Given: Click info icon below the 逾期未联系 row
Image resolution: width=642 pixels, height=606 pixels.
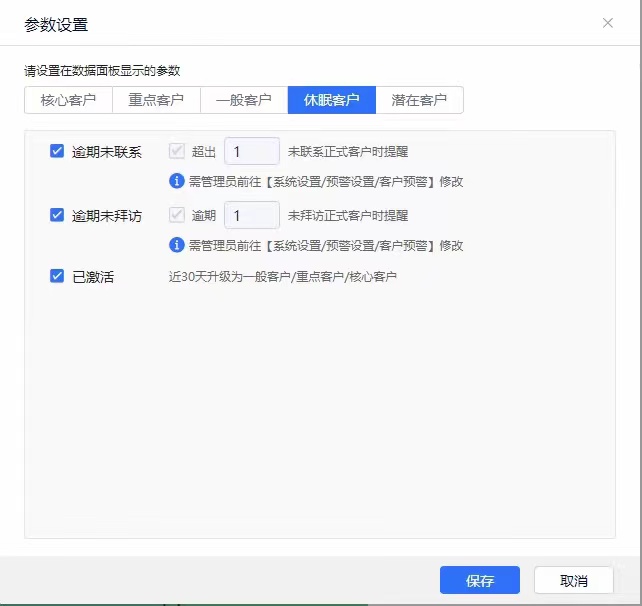Looking at the screenshot, I should pyautogui.click(x=177, y=181).
